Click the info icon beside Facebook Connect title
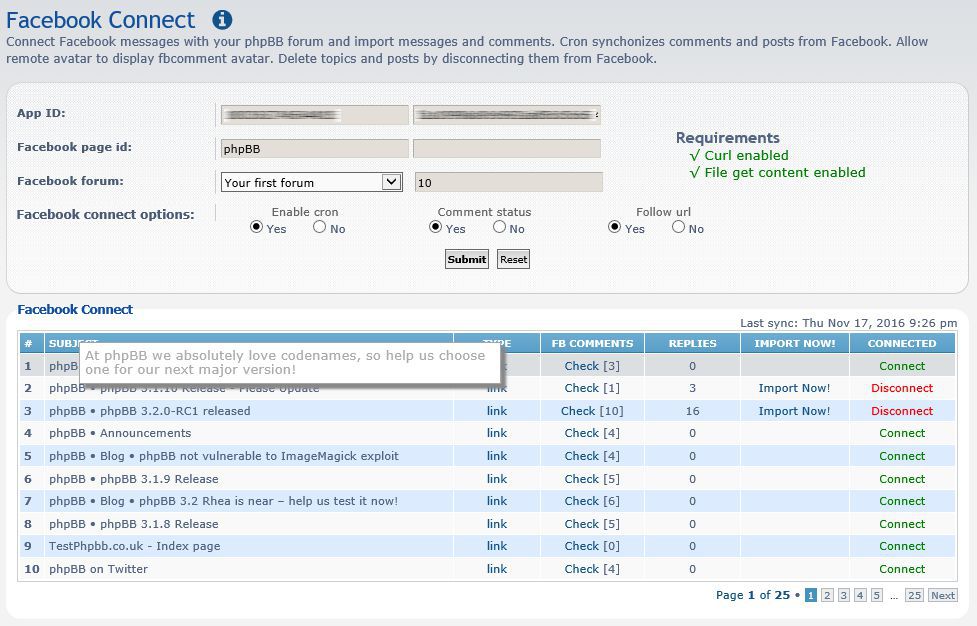 (x=223, y=19)
